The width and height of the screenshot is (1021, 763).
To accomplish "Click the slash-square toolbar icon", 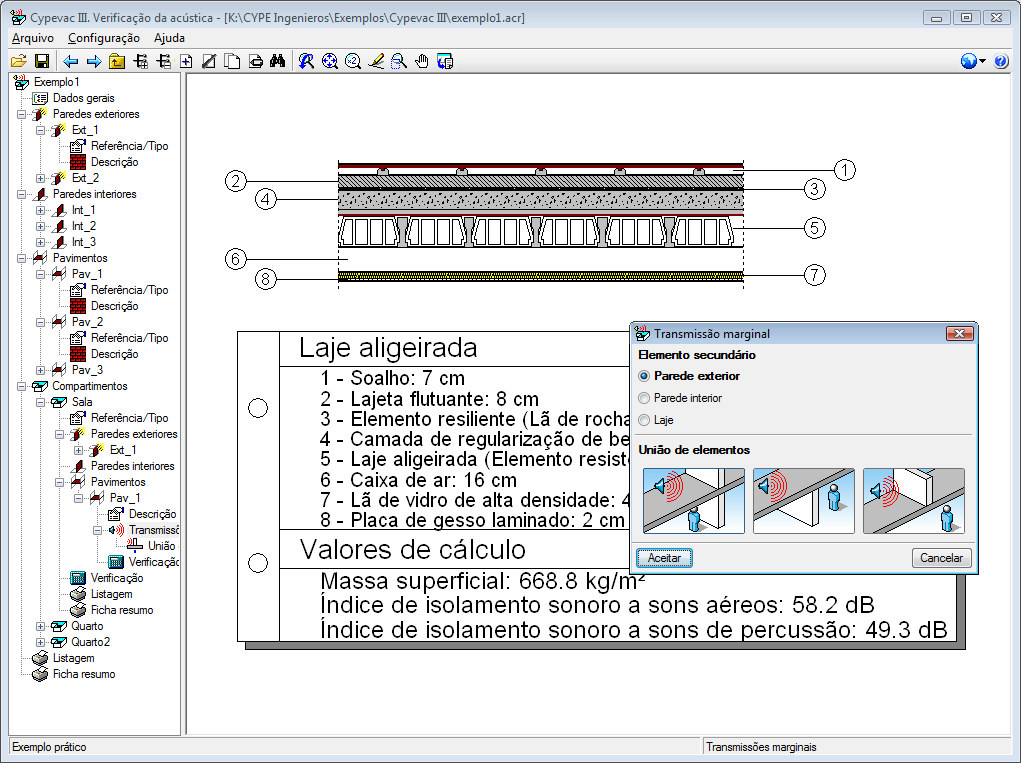I will 209,61.
